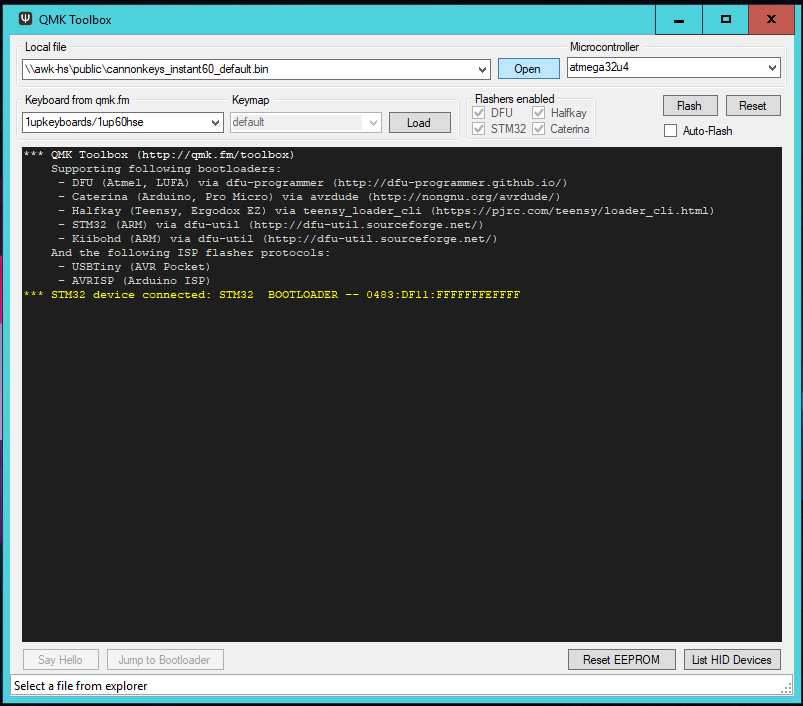Toggle the DFU flasher checkbox

coord(479,113)
